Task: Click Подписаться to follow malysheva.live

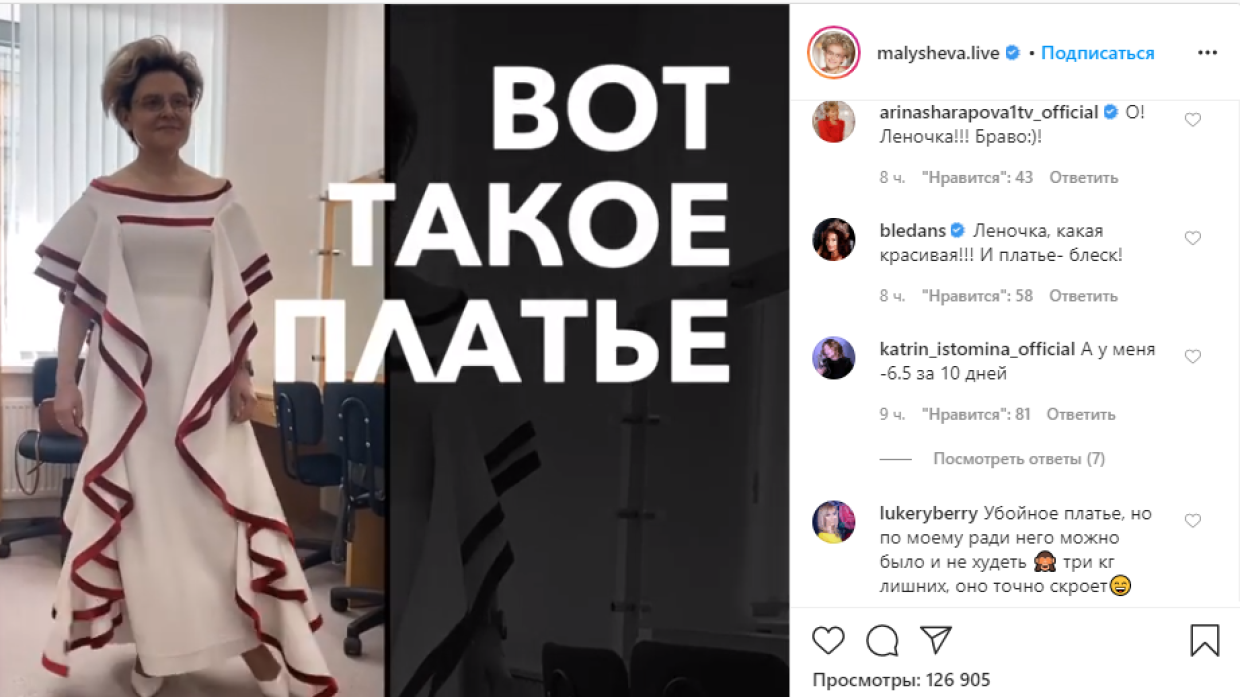Action: [x=1098, y=53]
